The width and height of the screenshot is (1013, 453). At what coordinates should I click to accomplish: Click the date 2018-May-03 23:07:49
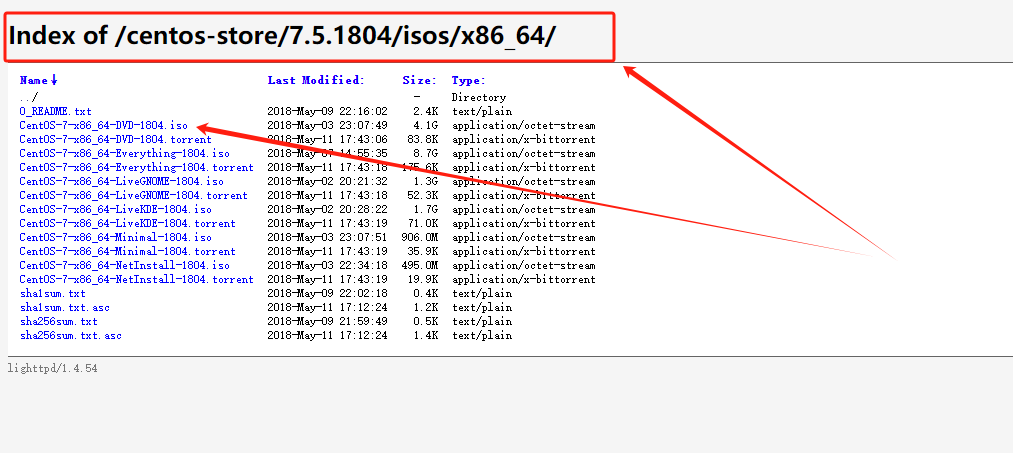(x=328, y=125)
